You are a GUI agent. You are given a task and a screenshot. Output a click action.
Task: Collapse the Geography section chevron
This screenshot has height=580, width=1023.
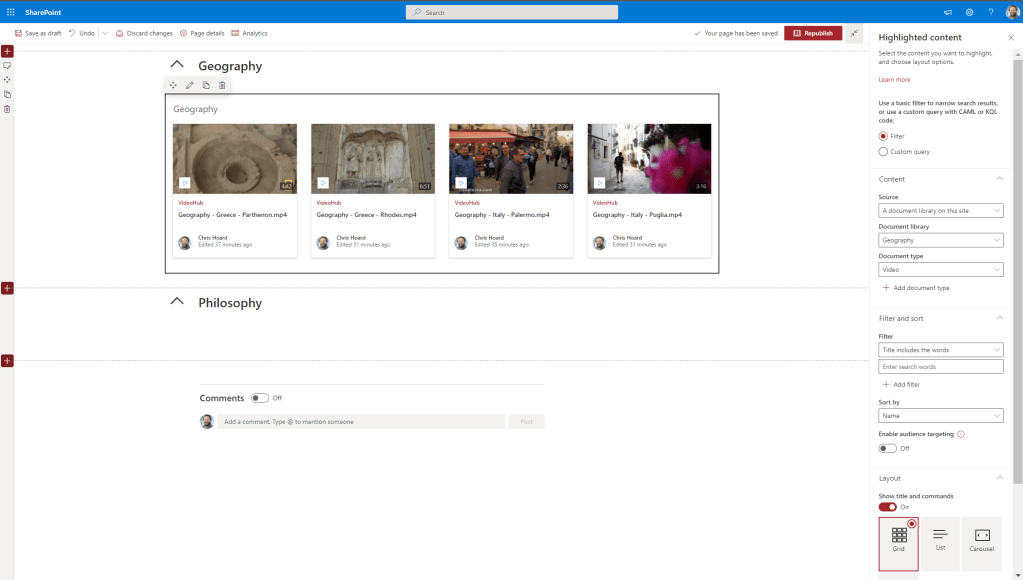coord(177,65)
